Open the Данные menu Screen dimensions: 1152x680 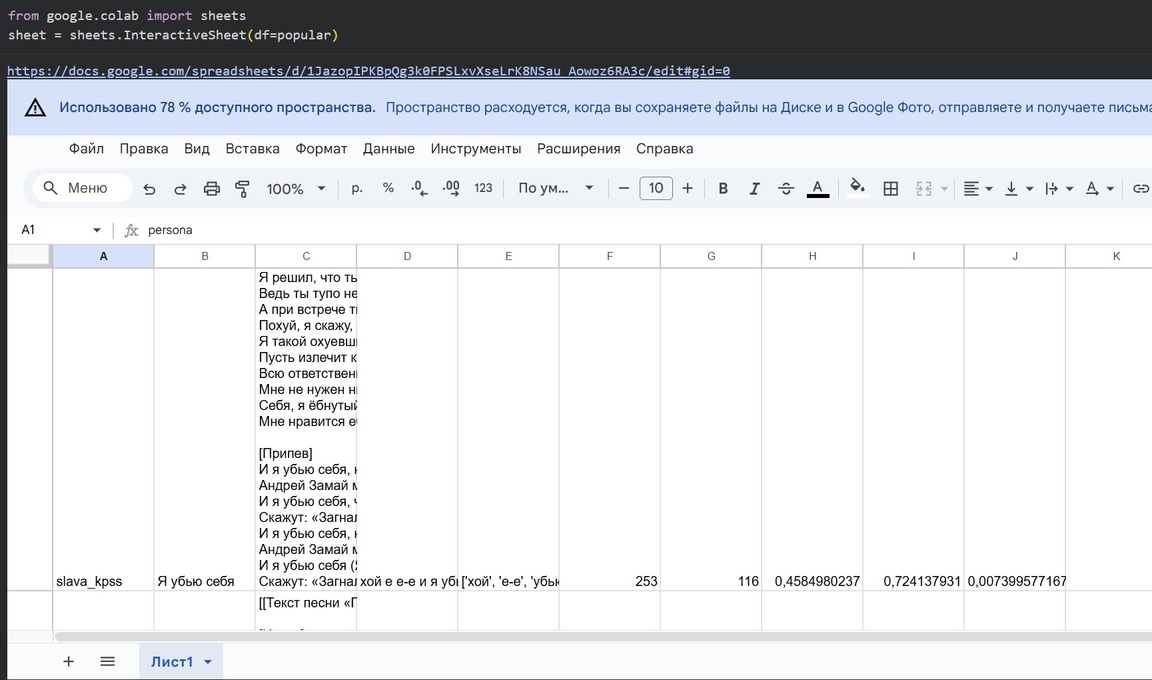tap(388, 149)
